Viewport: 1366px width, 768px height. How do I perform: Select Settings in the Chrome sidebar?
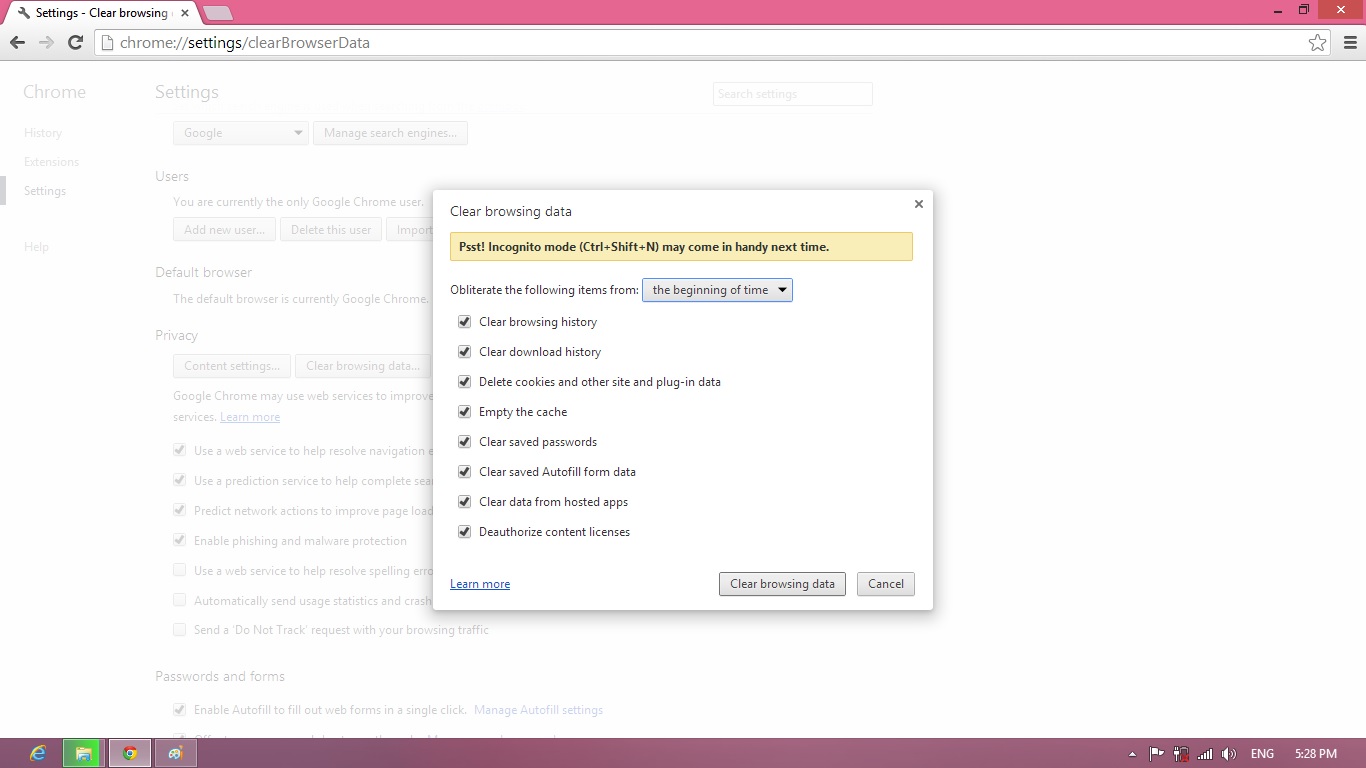click(x=45, y=191)
